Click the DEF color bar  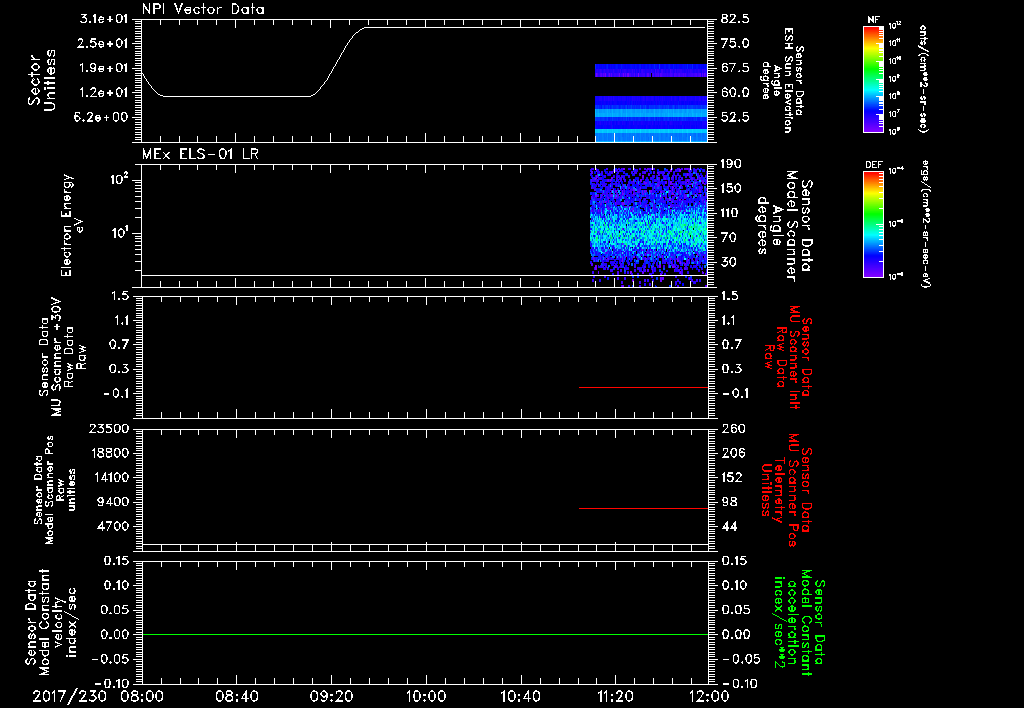[874, 224]
